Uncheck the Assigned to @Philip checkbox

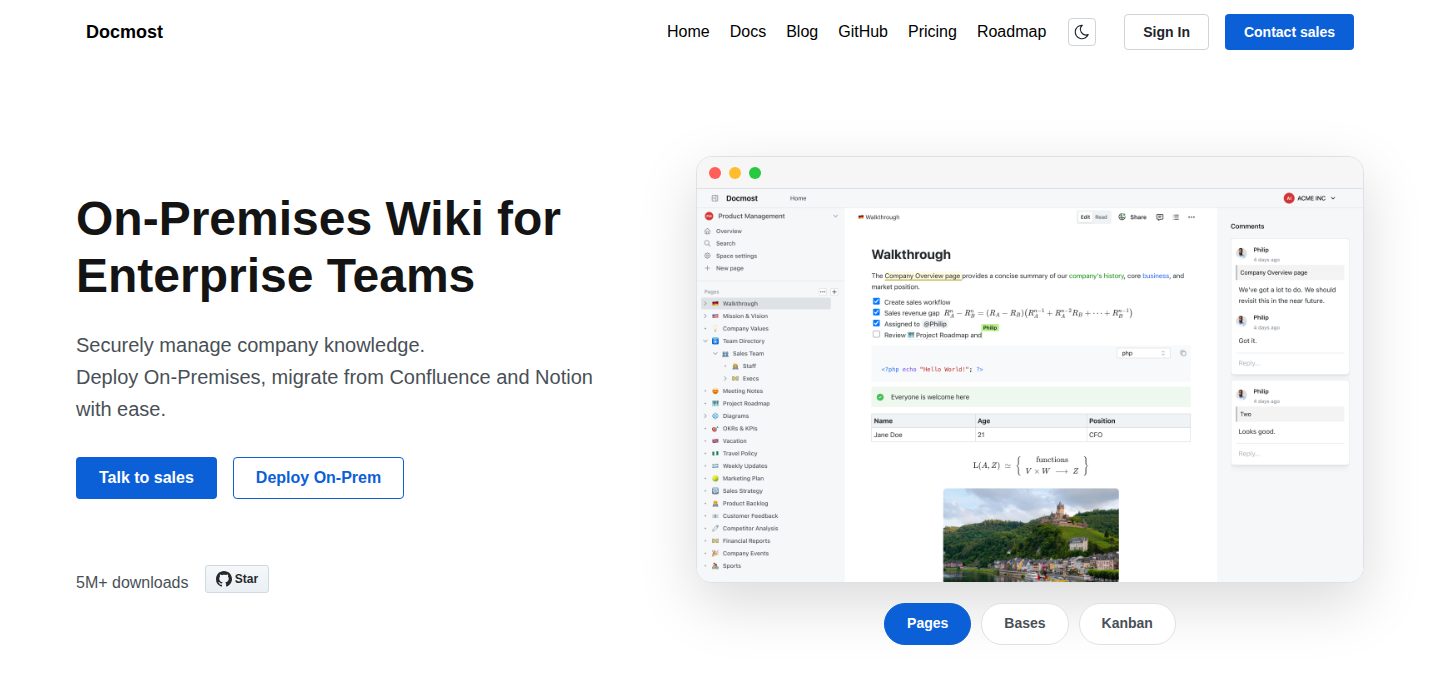(876, 323)
